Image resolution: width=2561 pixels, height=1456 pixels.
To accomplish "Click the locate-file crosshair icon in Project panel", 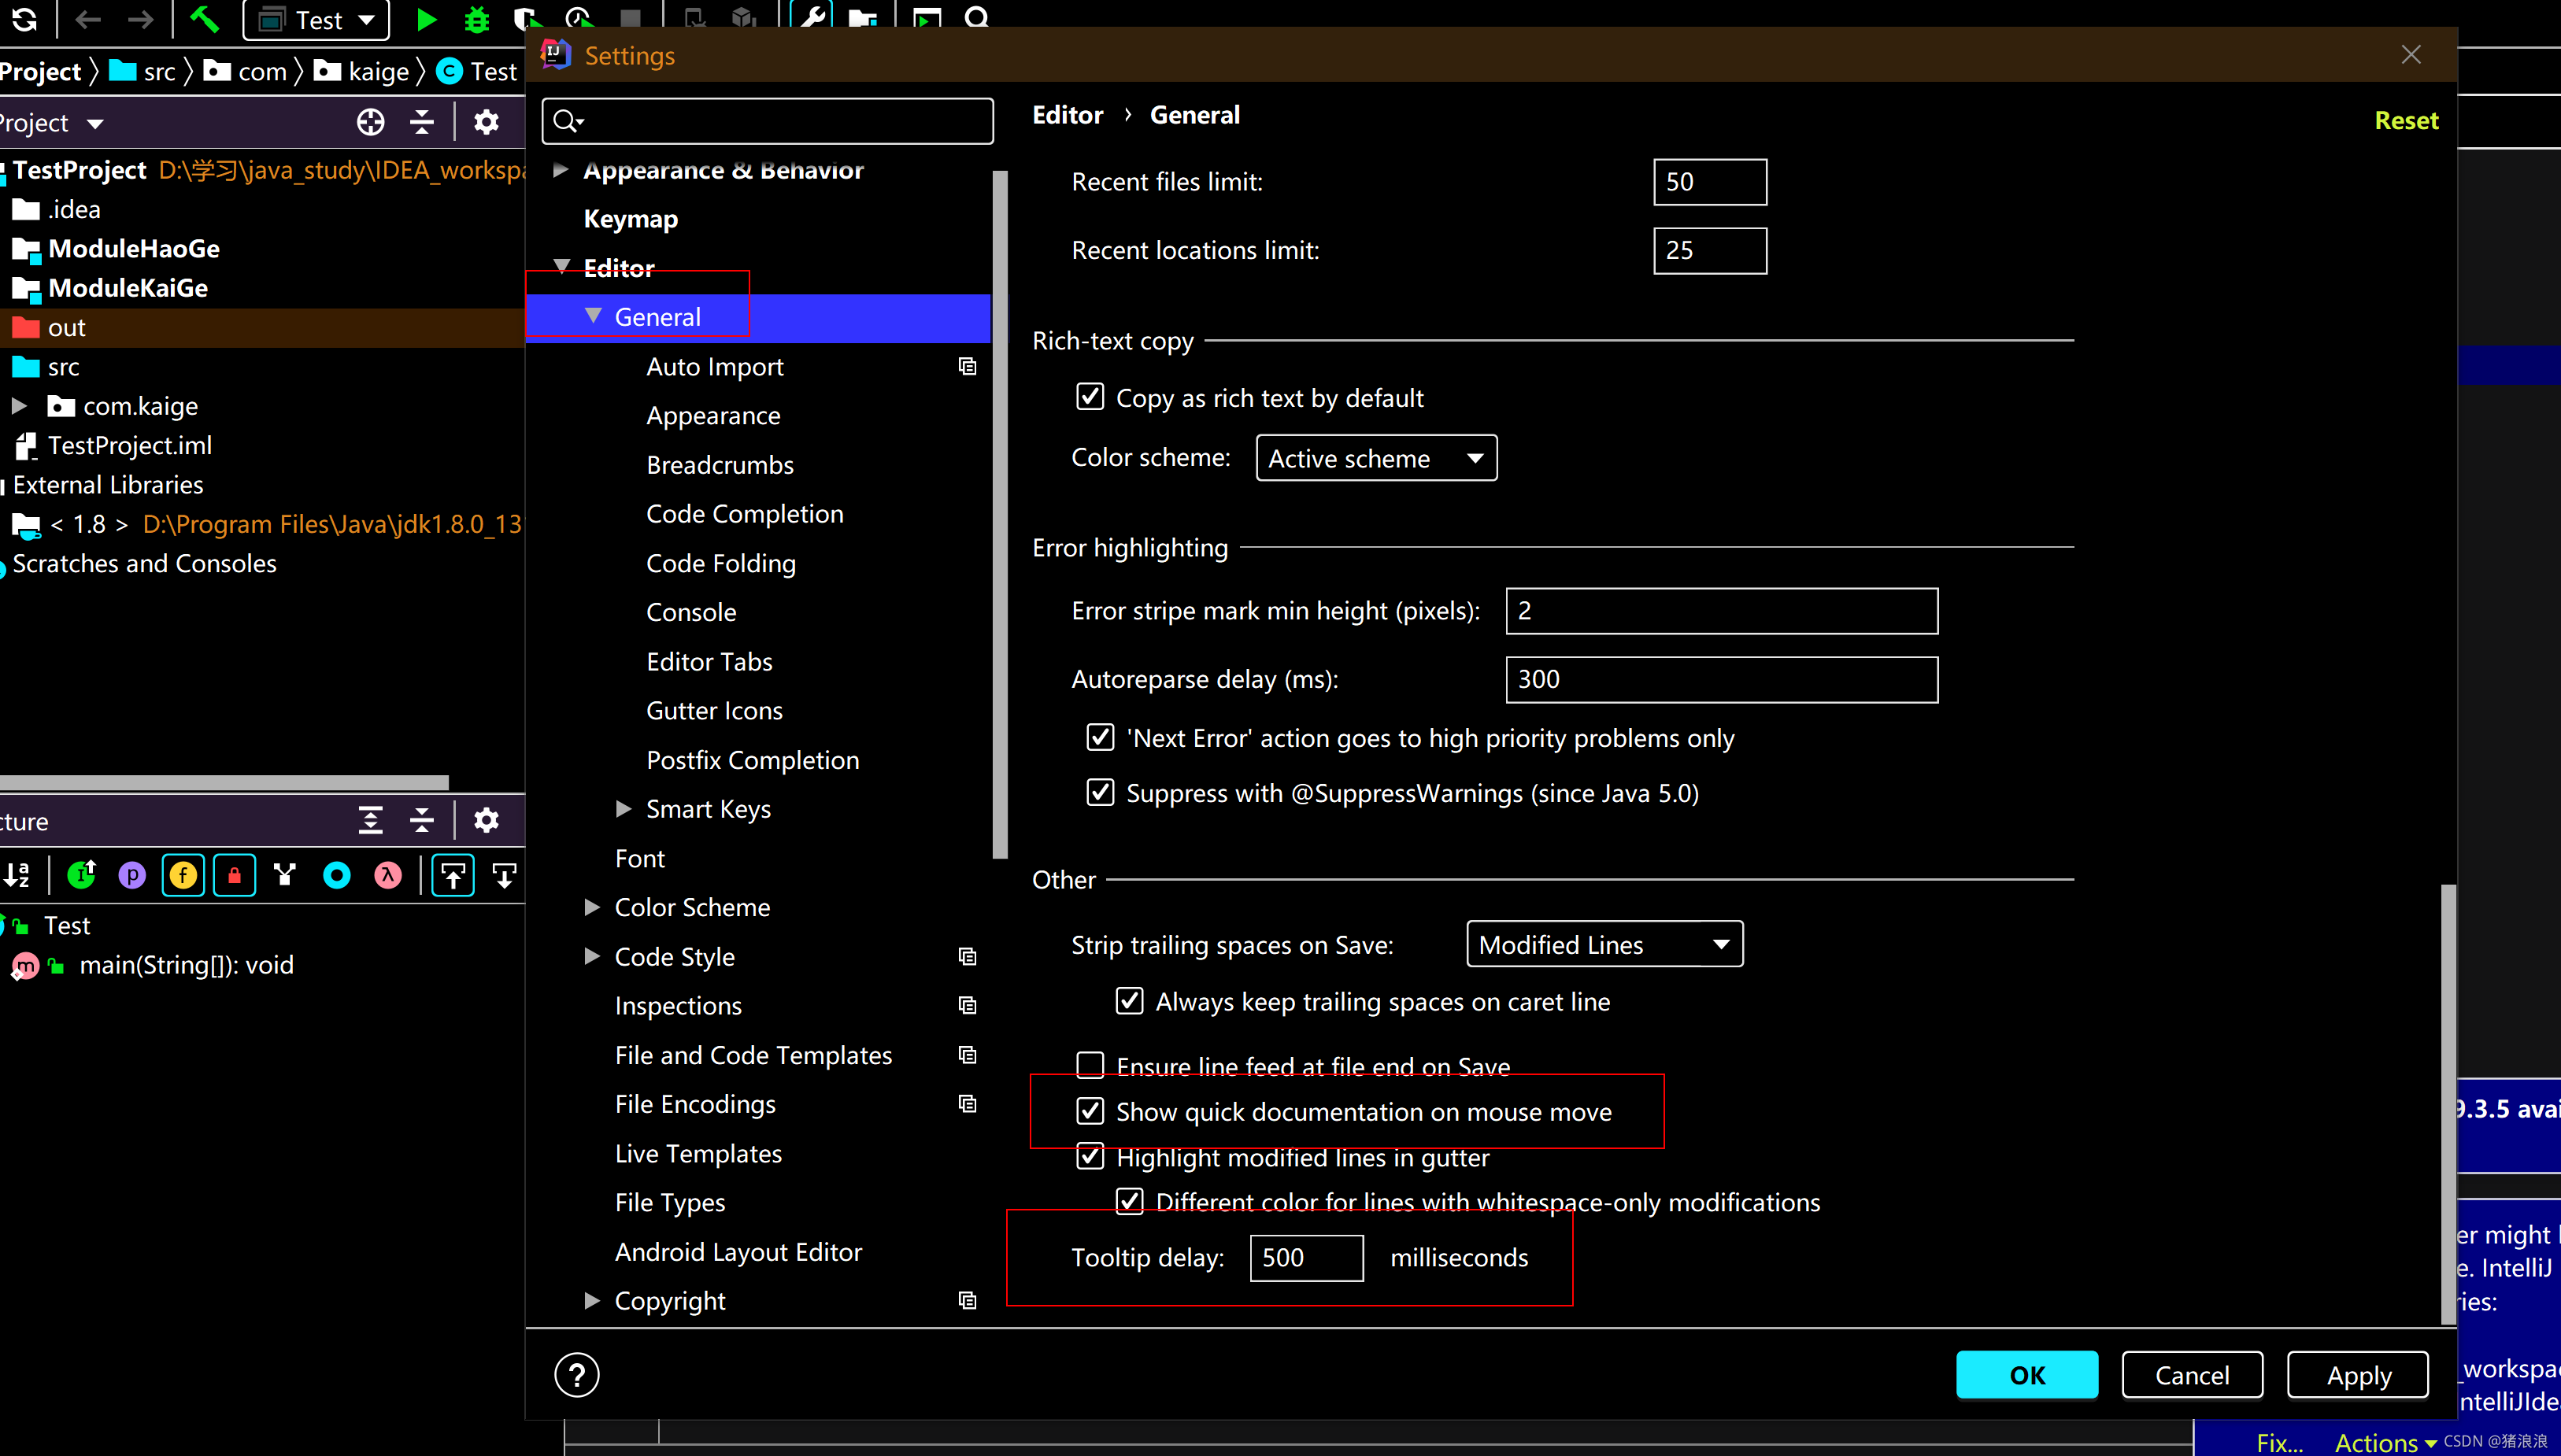I will click(x=370, y=122).
